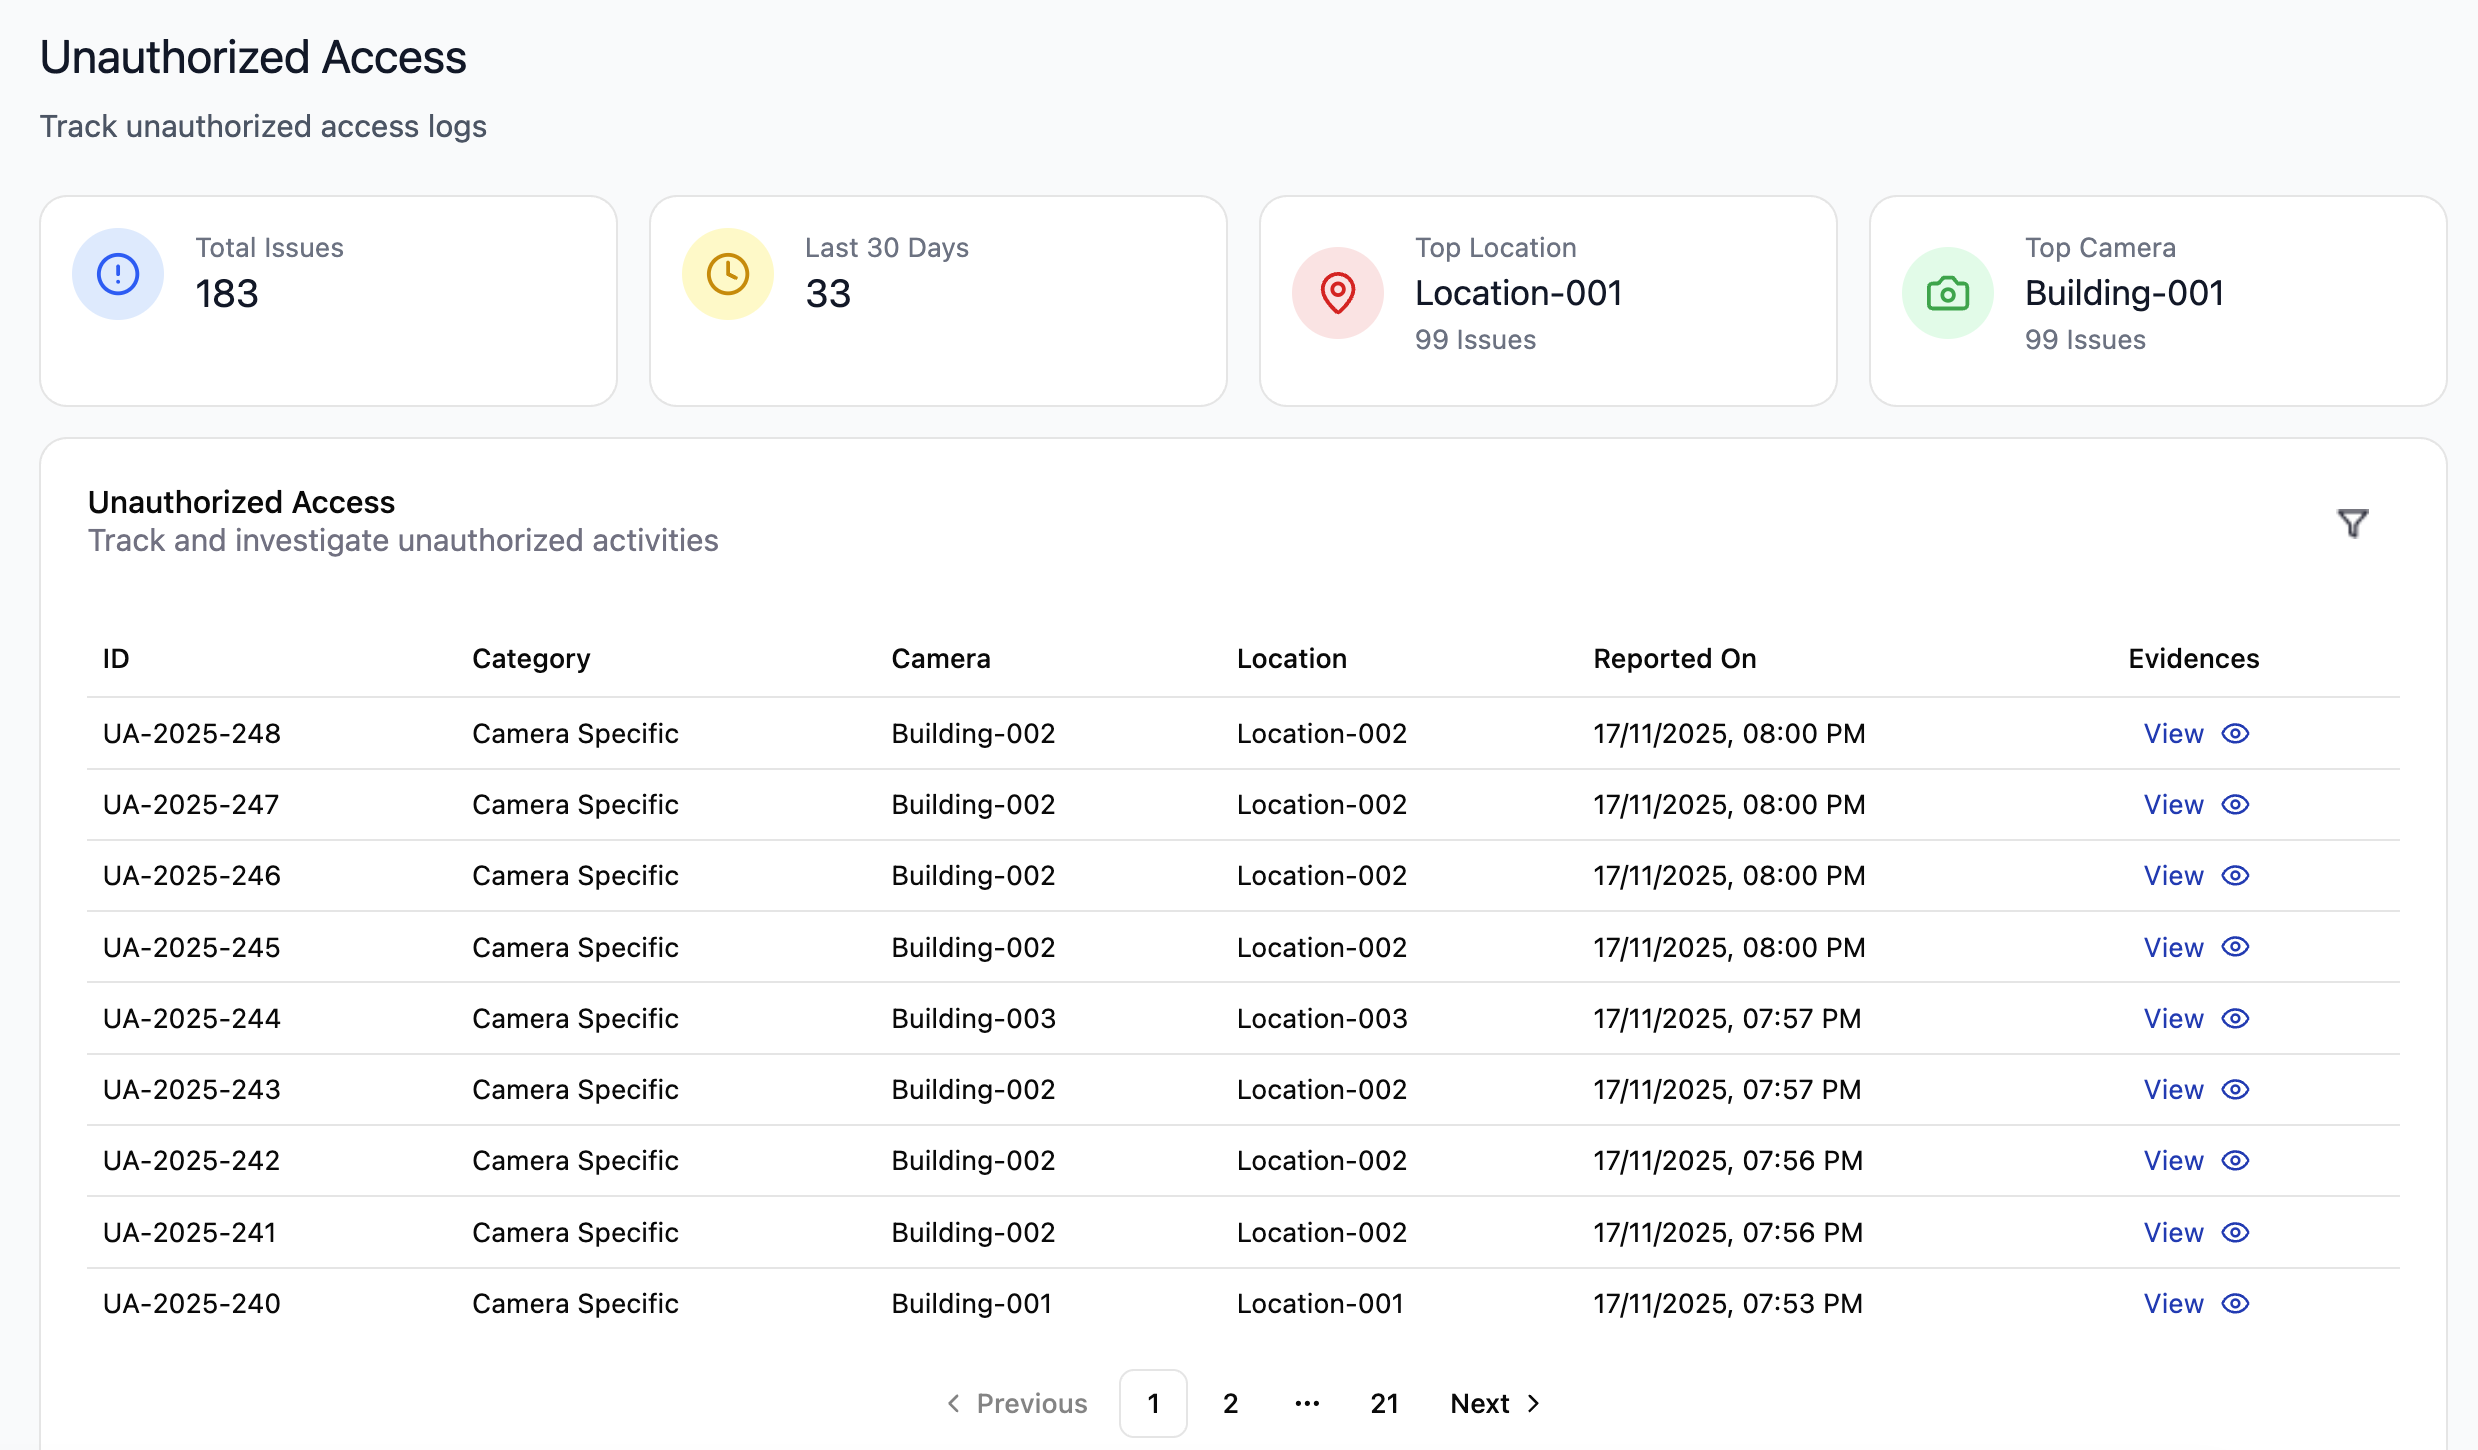This screenshot has width=2478, height=1450.
Task: View evidence for UA-2025-243
Action: 2173,1089
